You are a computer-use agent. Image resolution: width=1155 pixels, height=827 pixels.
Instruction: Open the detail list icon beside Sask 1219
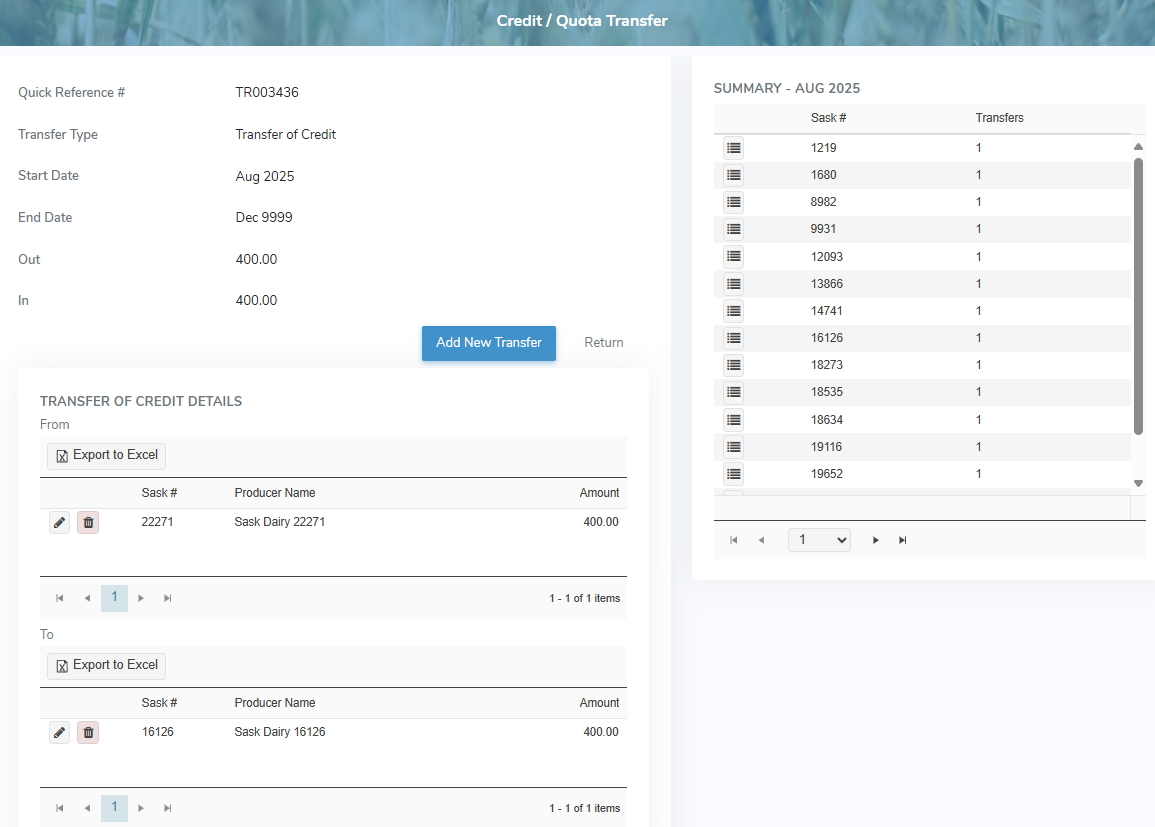pos(733,147)
